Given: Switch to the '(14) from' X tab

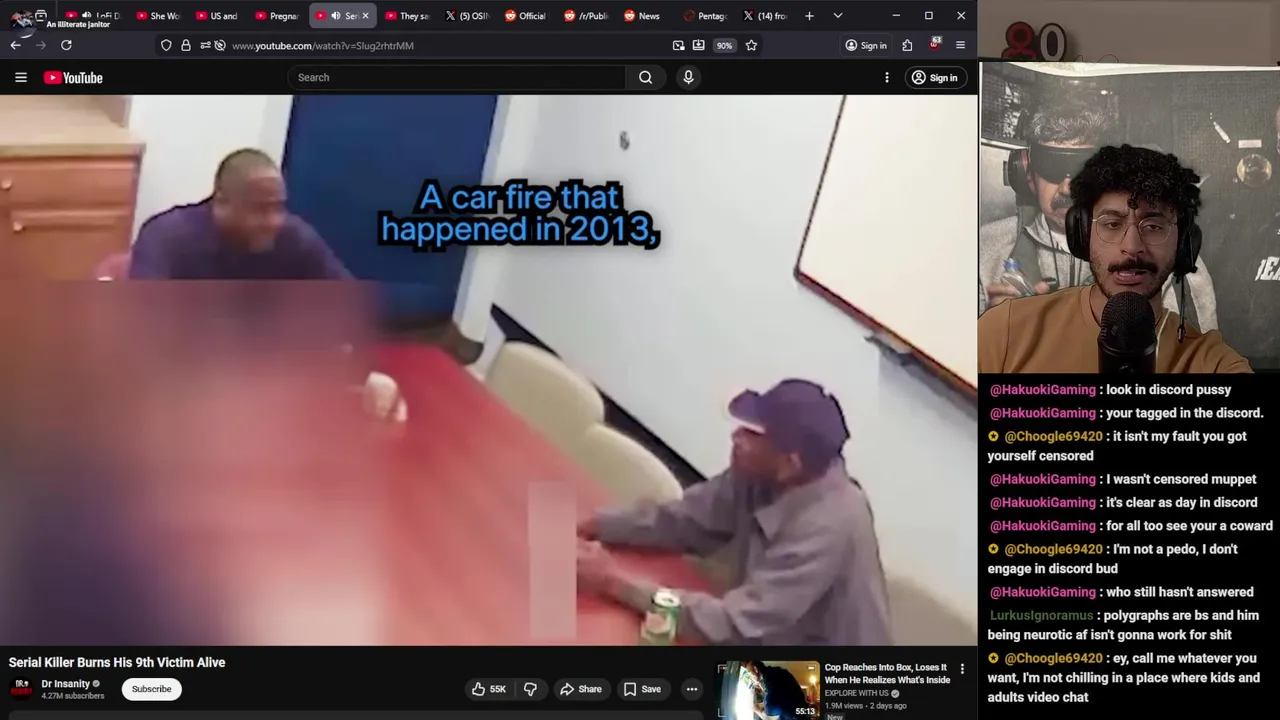Looking at the screenshot, I should click(x=764, y=16).
